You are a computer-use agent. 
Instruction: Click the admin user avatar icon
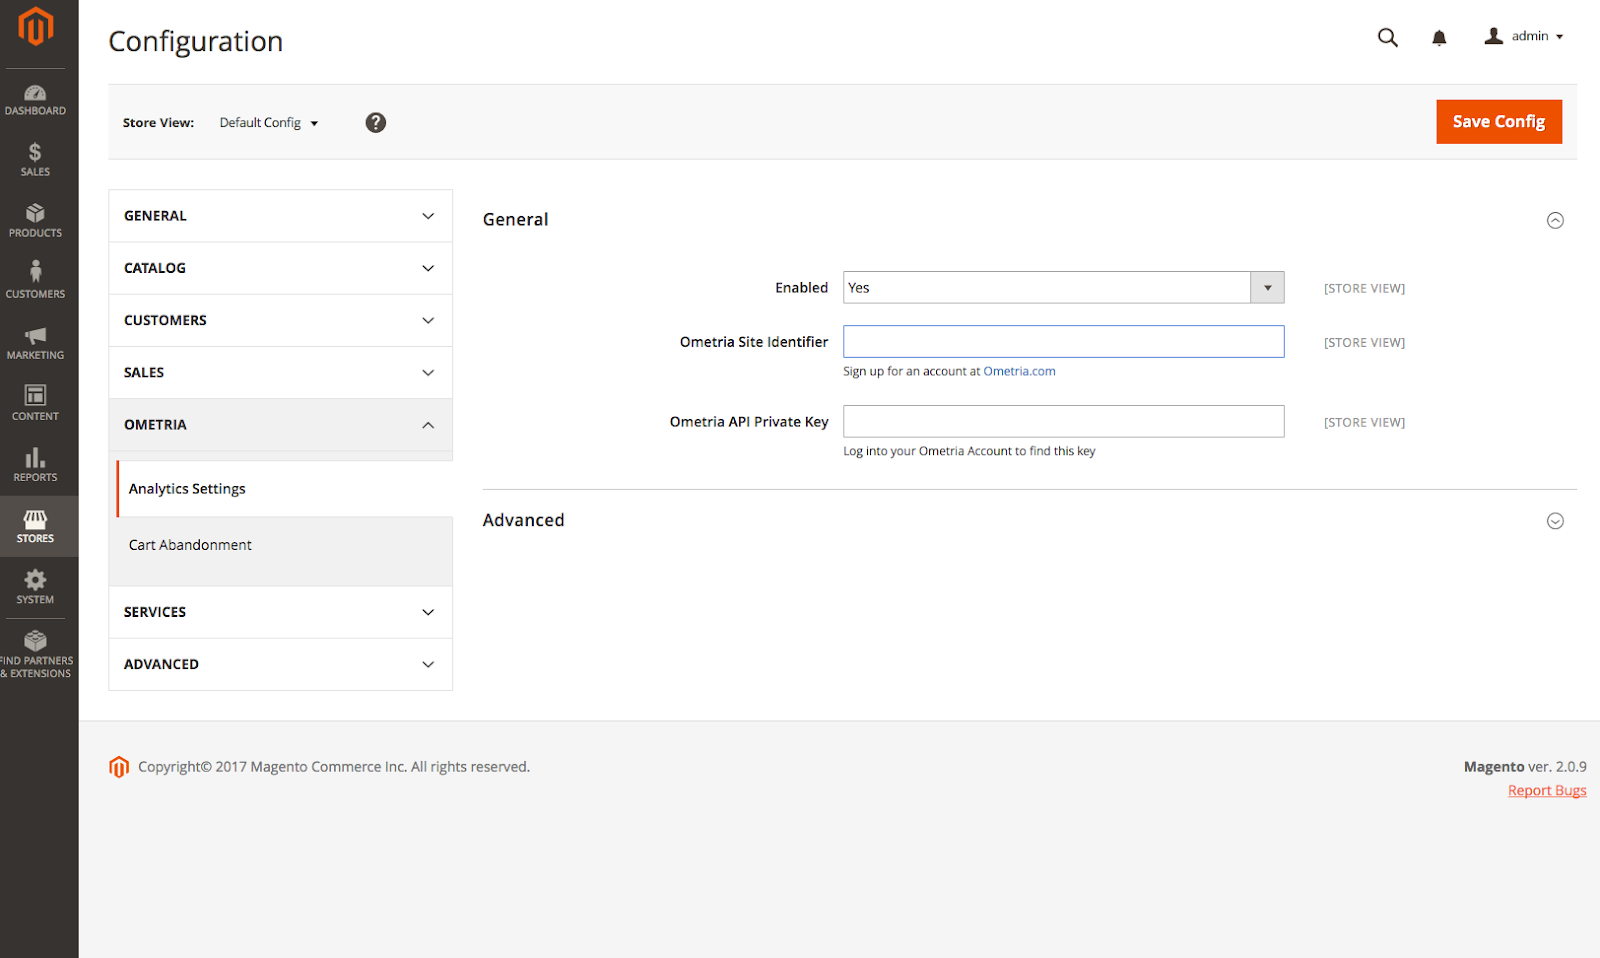tap(1493, 36)
